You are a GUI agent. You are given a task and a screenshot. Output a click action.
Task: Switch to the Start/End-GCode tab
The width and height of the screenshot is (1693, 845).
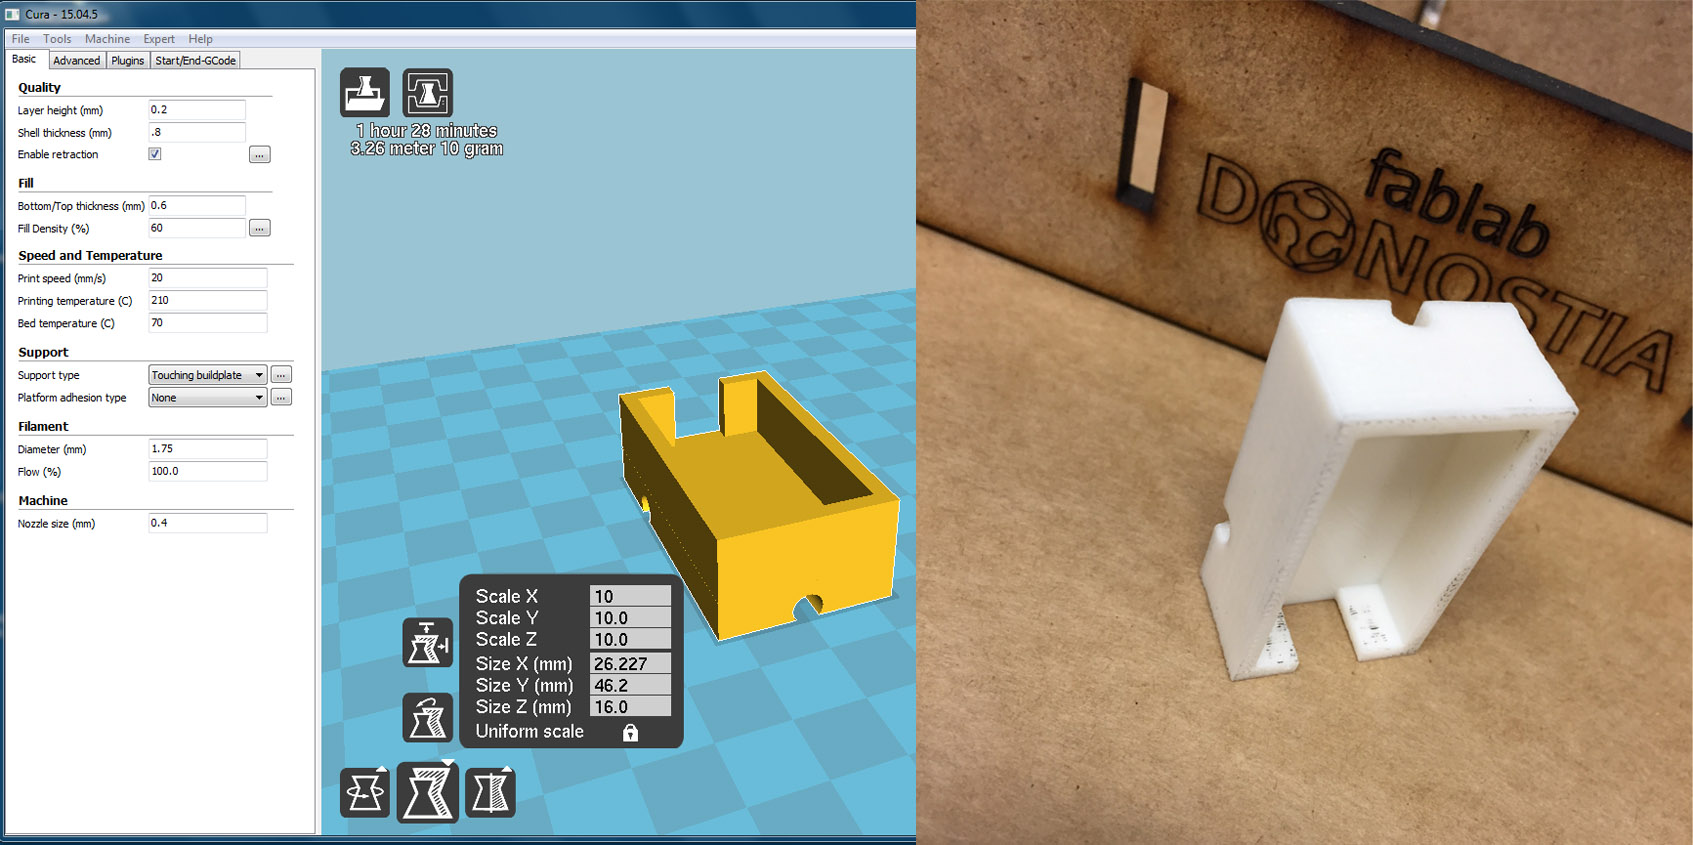coord(196,60)
